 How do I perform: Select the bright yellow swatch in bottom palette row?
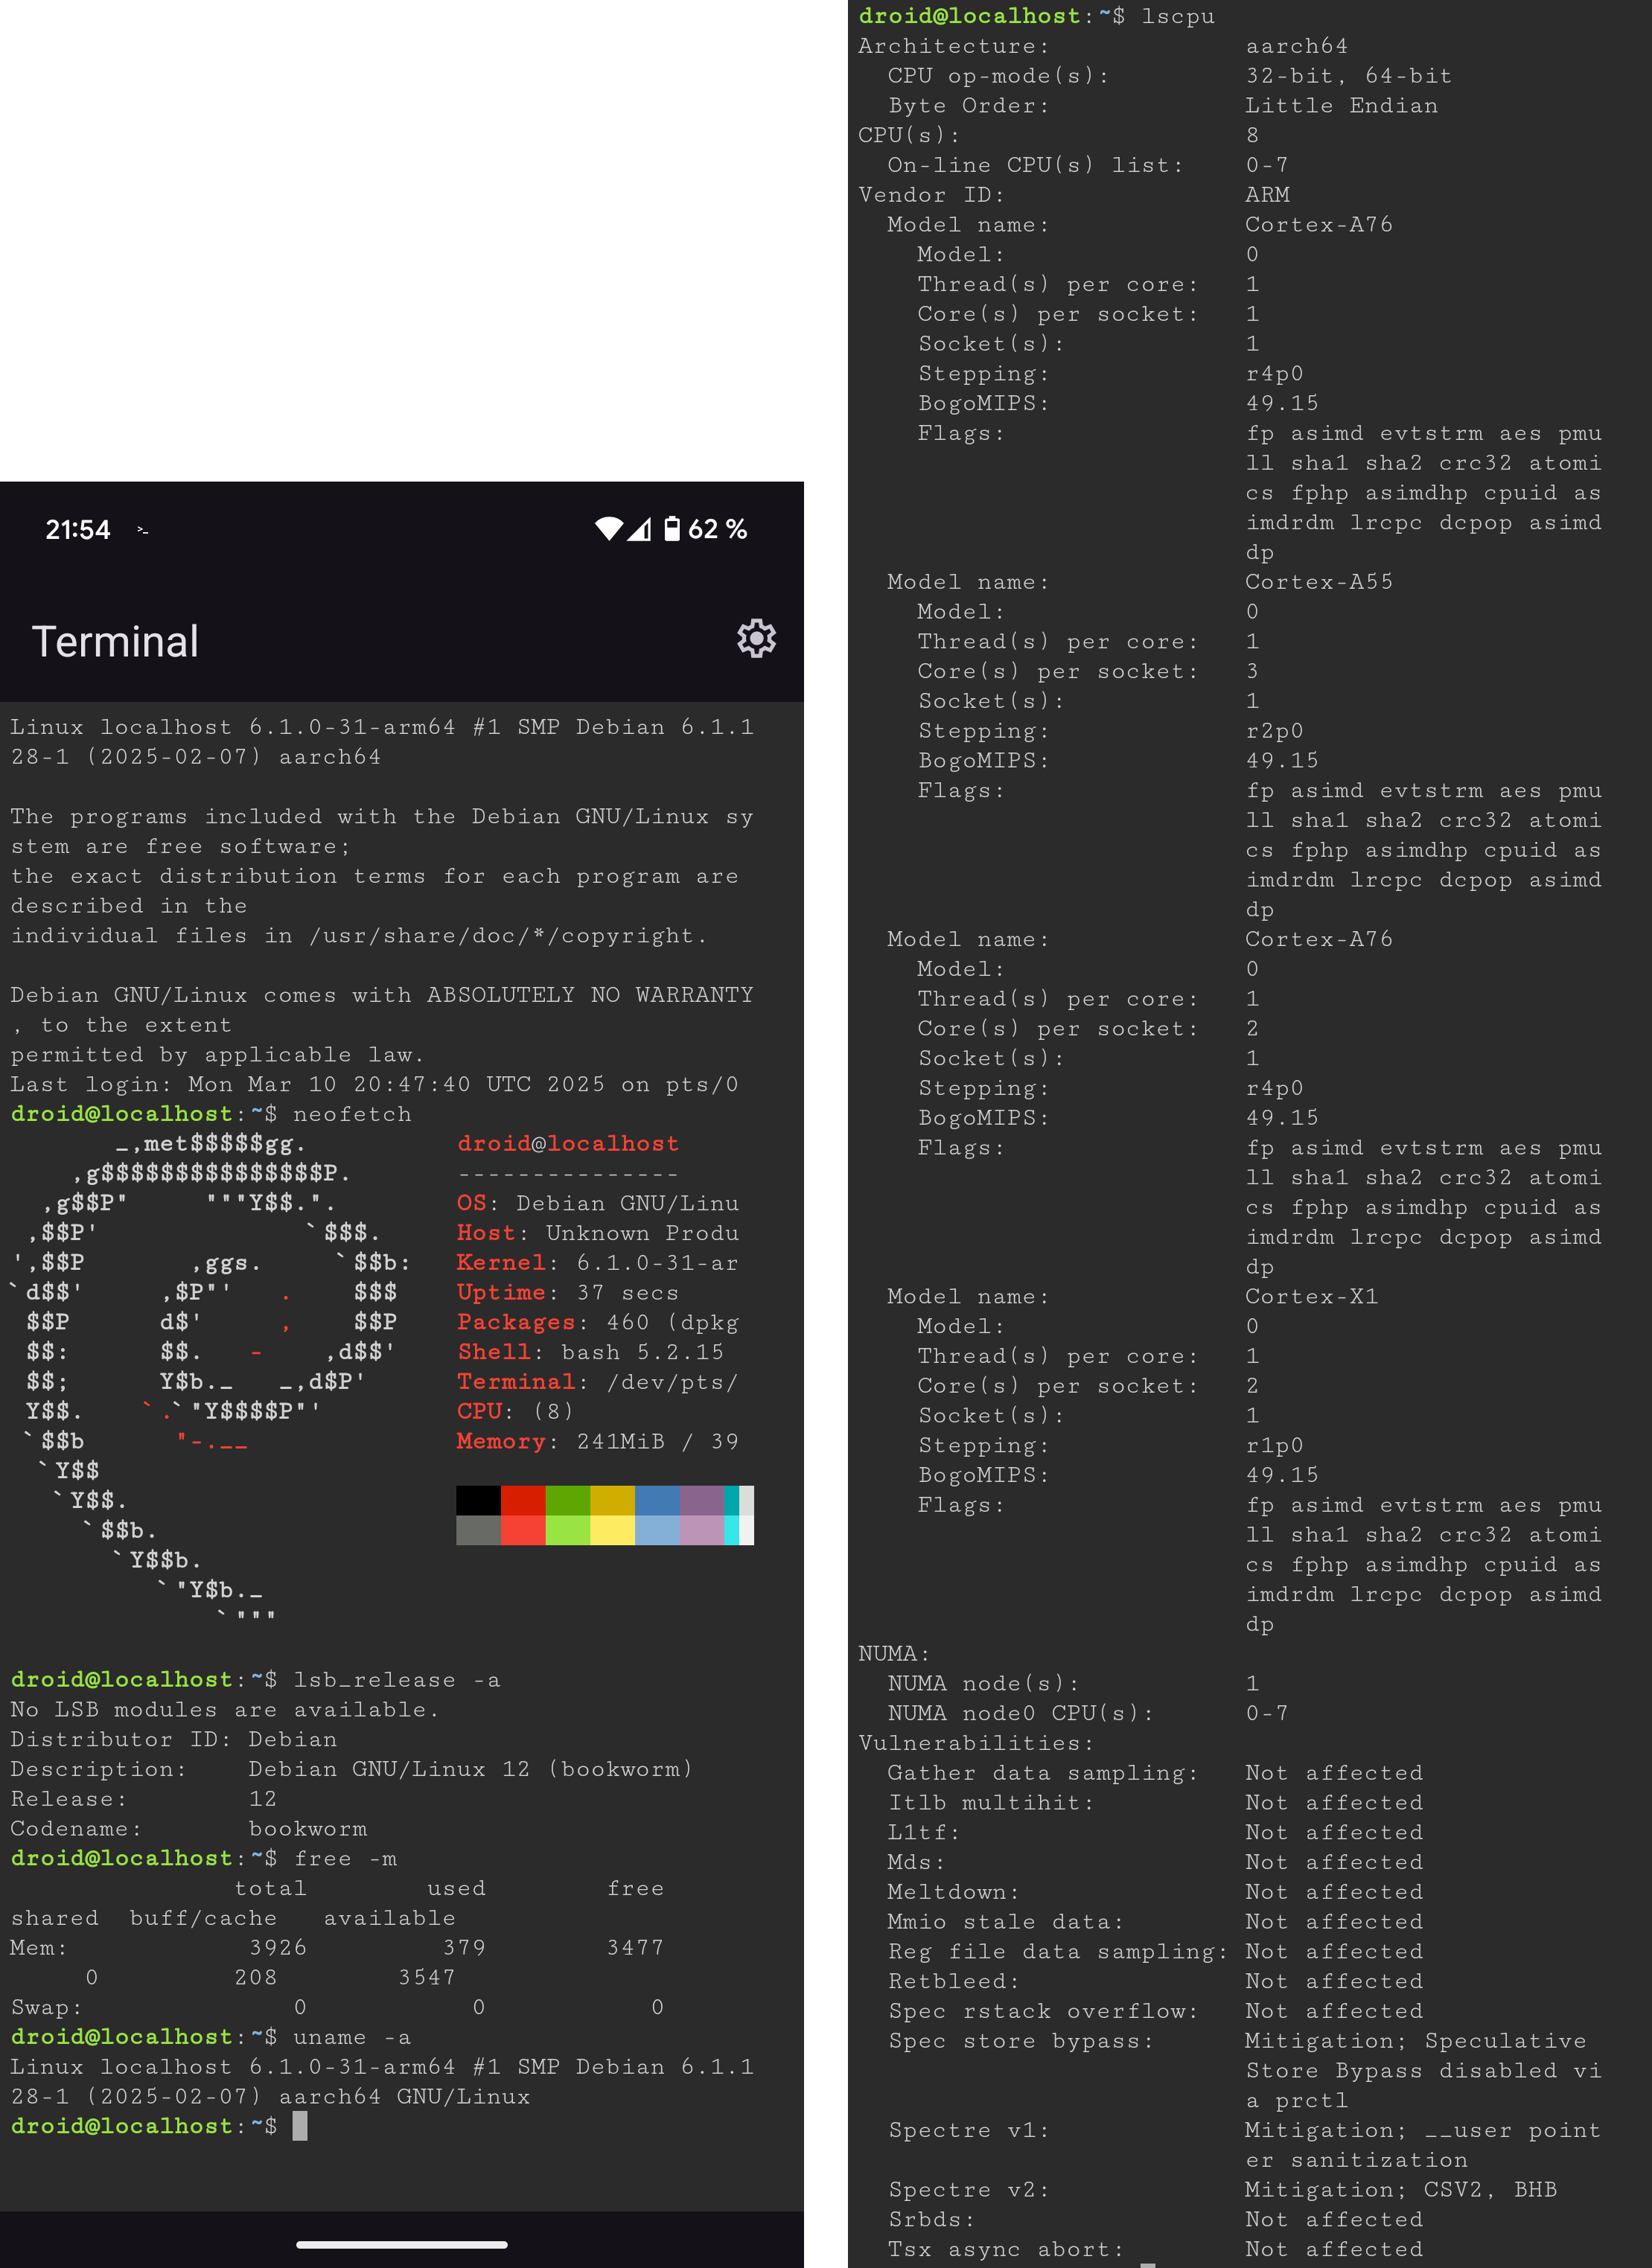click(x=612, y=1530)
